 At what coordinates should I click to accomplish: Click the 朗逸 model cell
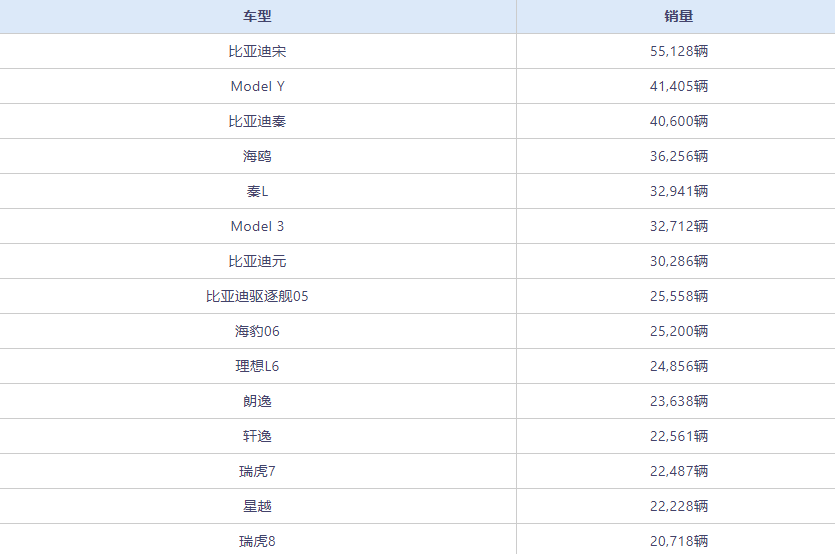point(257,401)
